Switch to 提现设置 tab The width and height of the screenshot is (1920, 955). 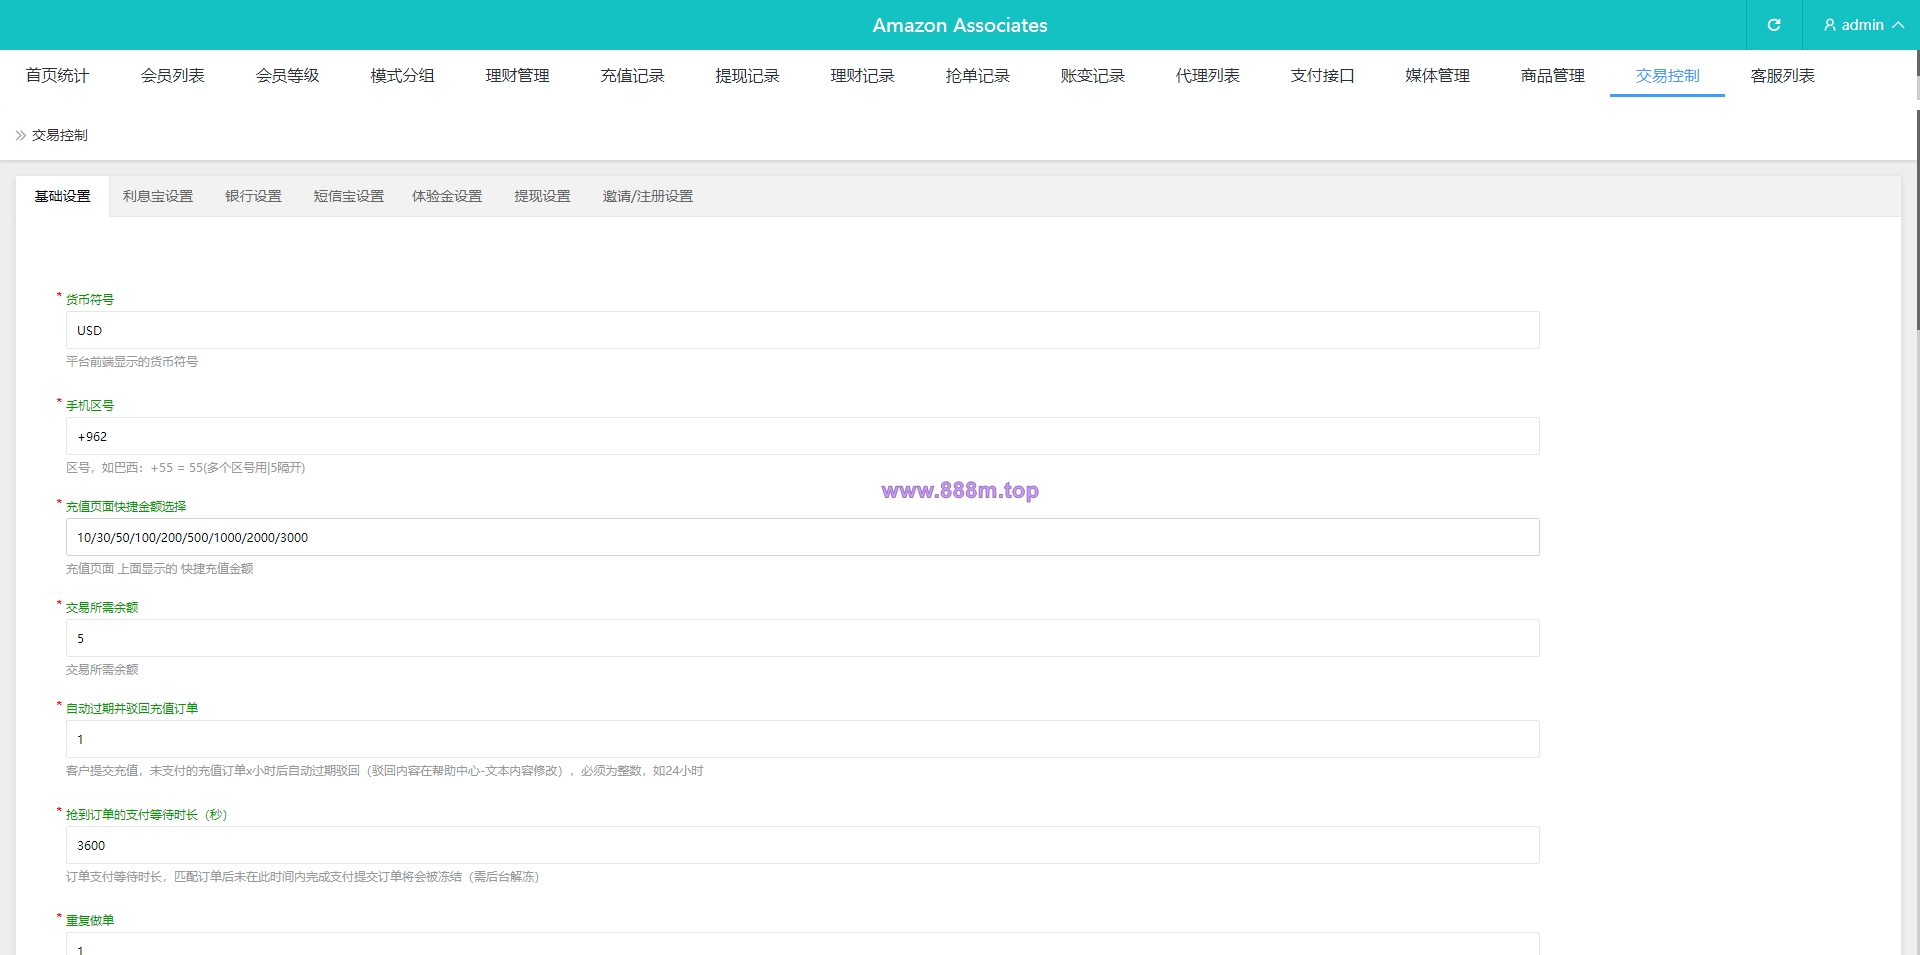pos(542,197)
